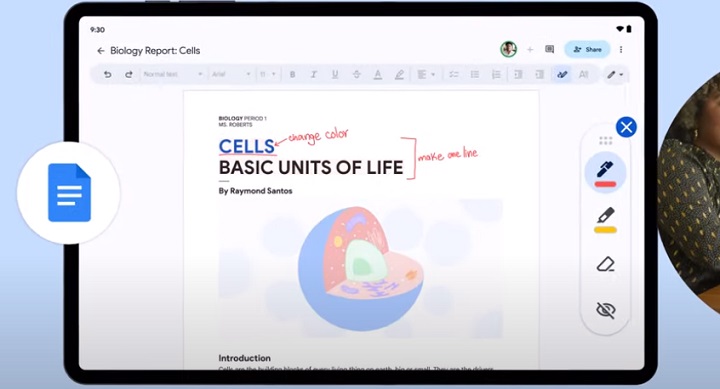The width and height of the screenshot is (720, 389).
Task: Close the markup tool panel
Action: tap(626, 127)
